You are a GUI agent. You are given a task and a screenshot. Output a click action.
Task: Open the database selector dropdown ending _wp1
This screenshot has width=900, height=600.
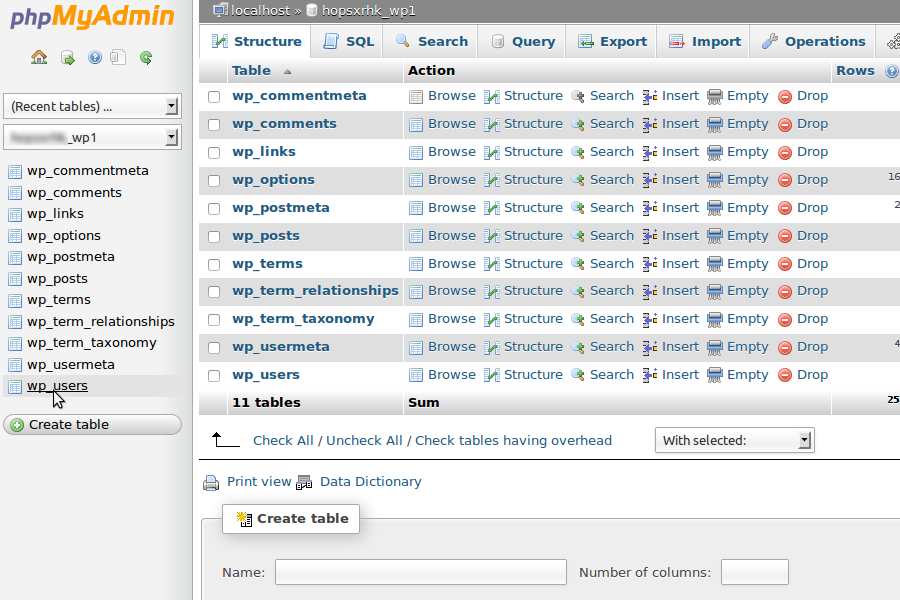coord(92,137)
